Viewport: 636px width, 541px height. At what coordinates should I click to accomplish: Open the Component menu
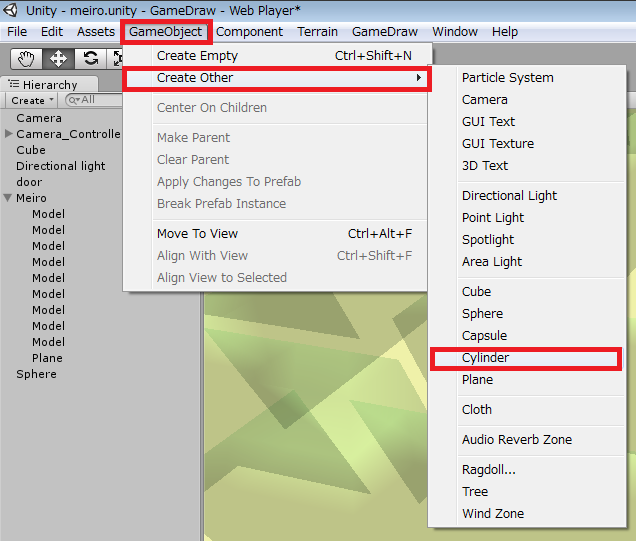coord(249,32)
